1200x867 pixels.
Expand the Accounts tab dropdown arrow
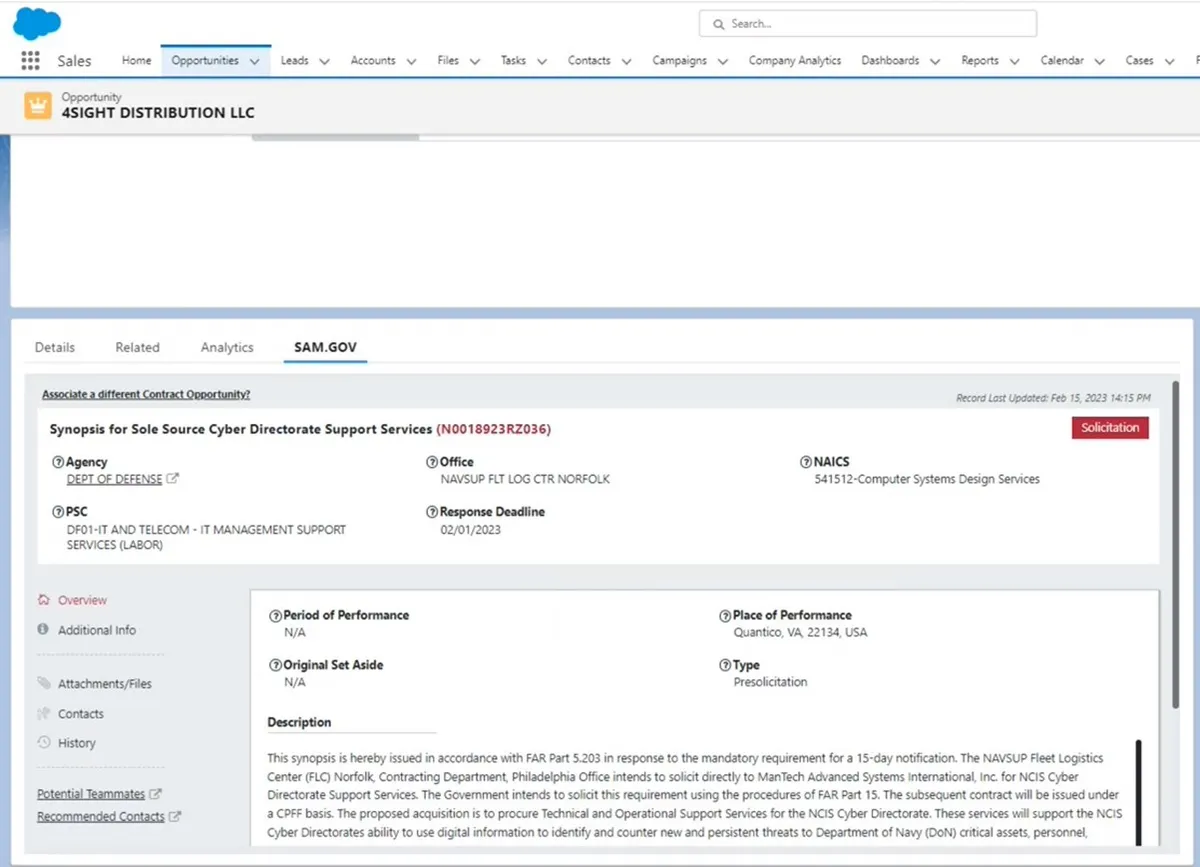coord(411,61)
